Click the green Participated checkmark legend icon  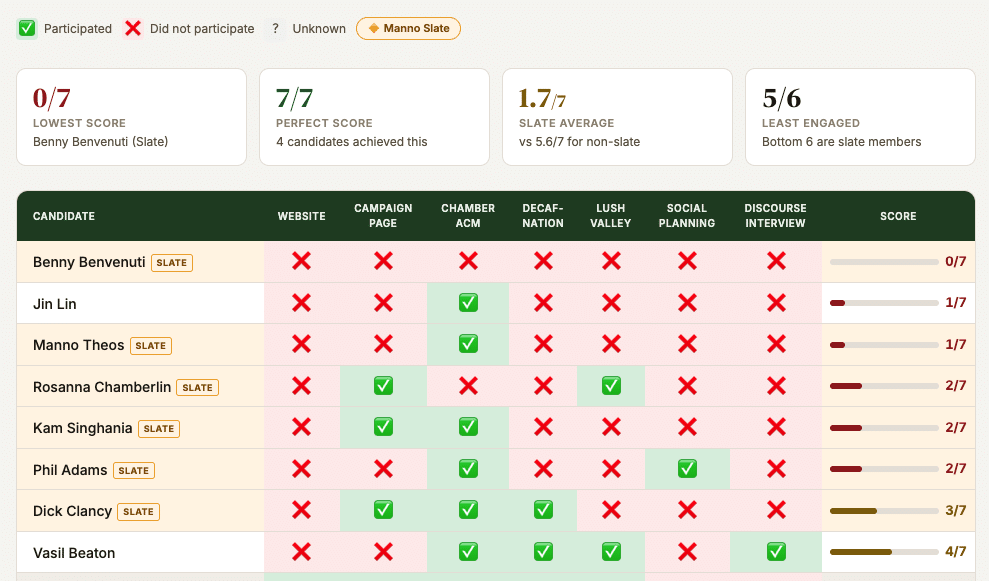click(26, 28)
